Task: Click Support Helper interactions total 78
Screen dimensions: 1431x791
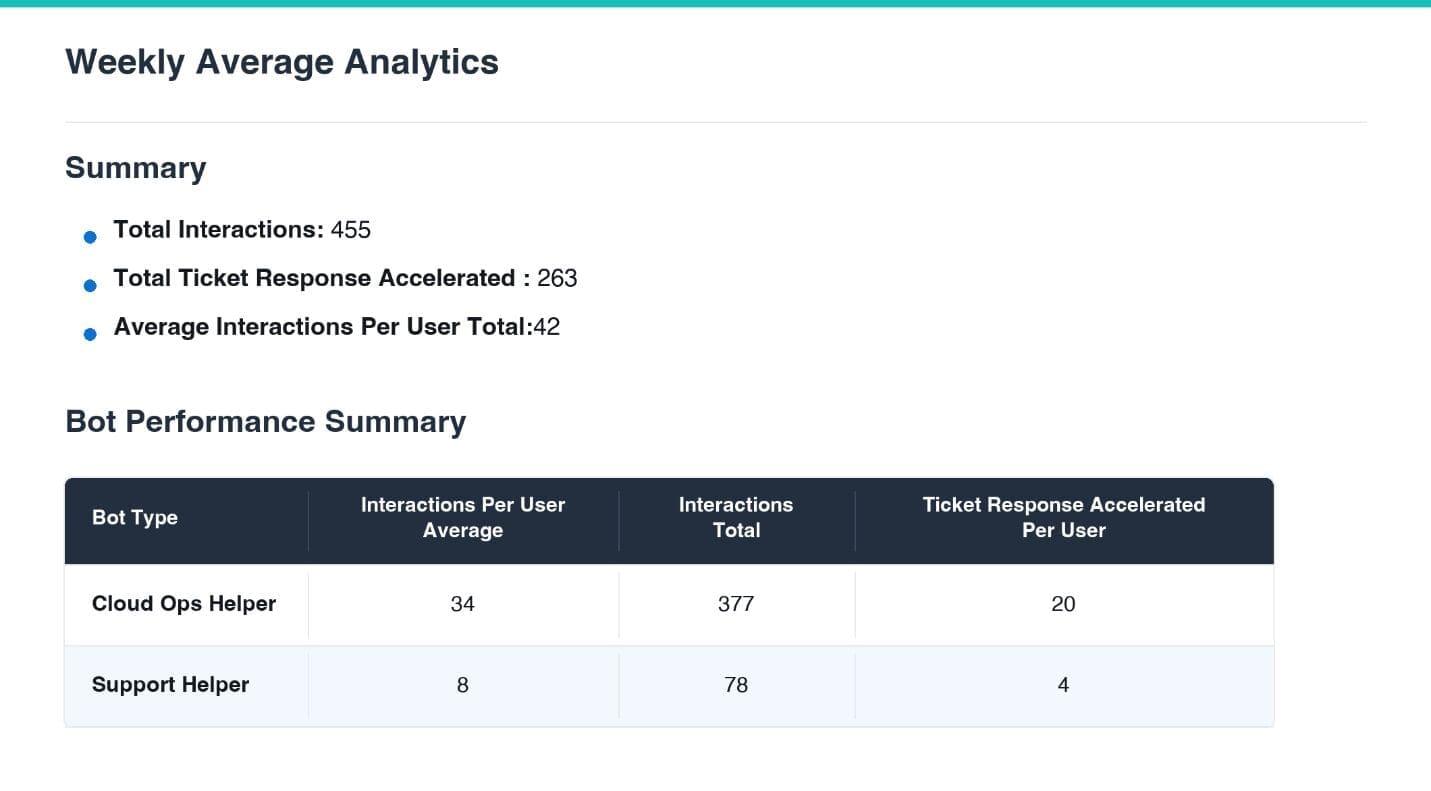Action: point(736,685)
